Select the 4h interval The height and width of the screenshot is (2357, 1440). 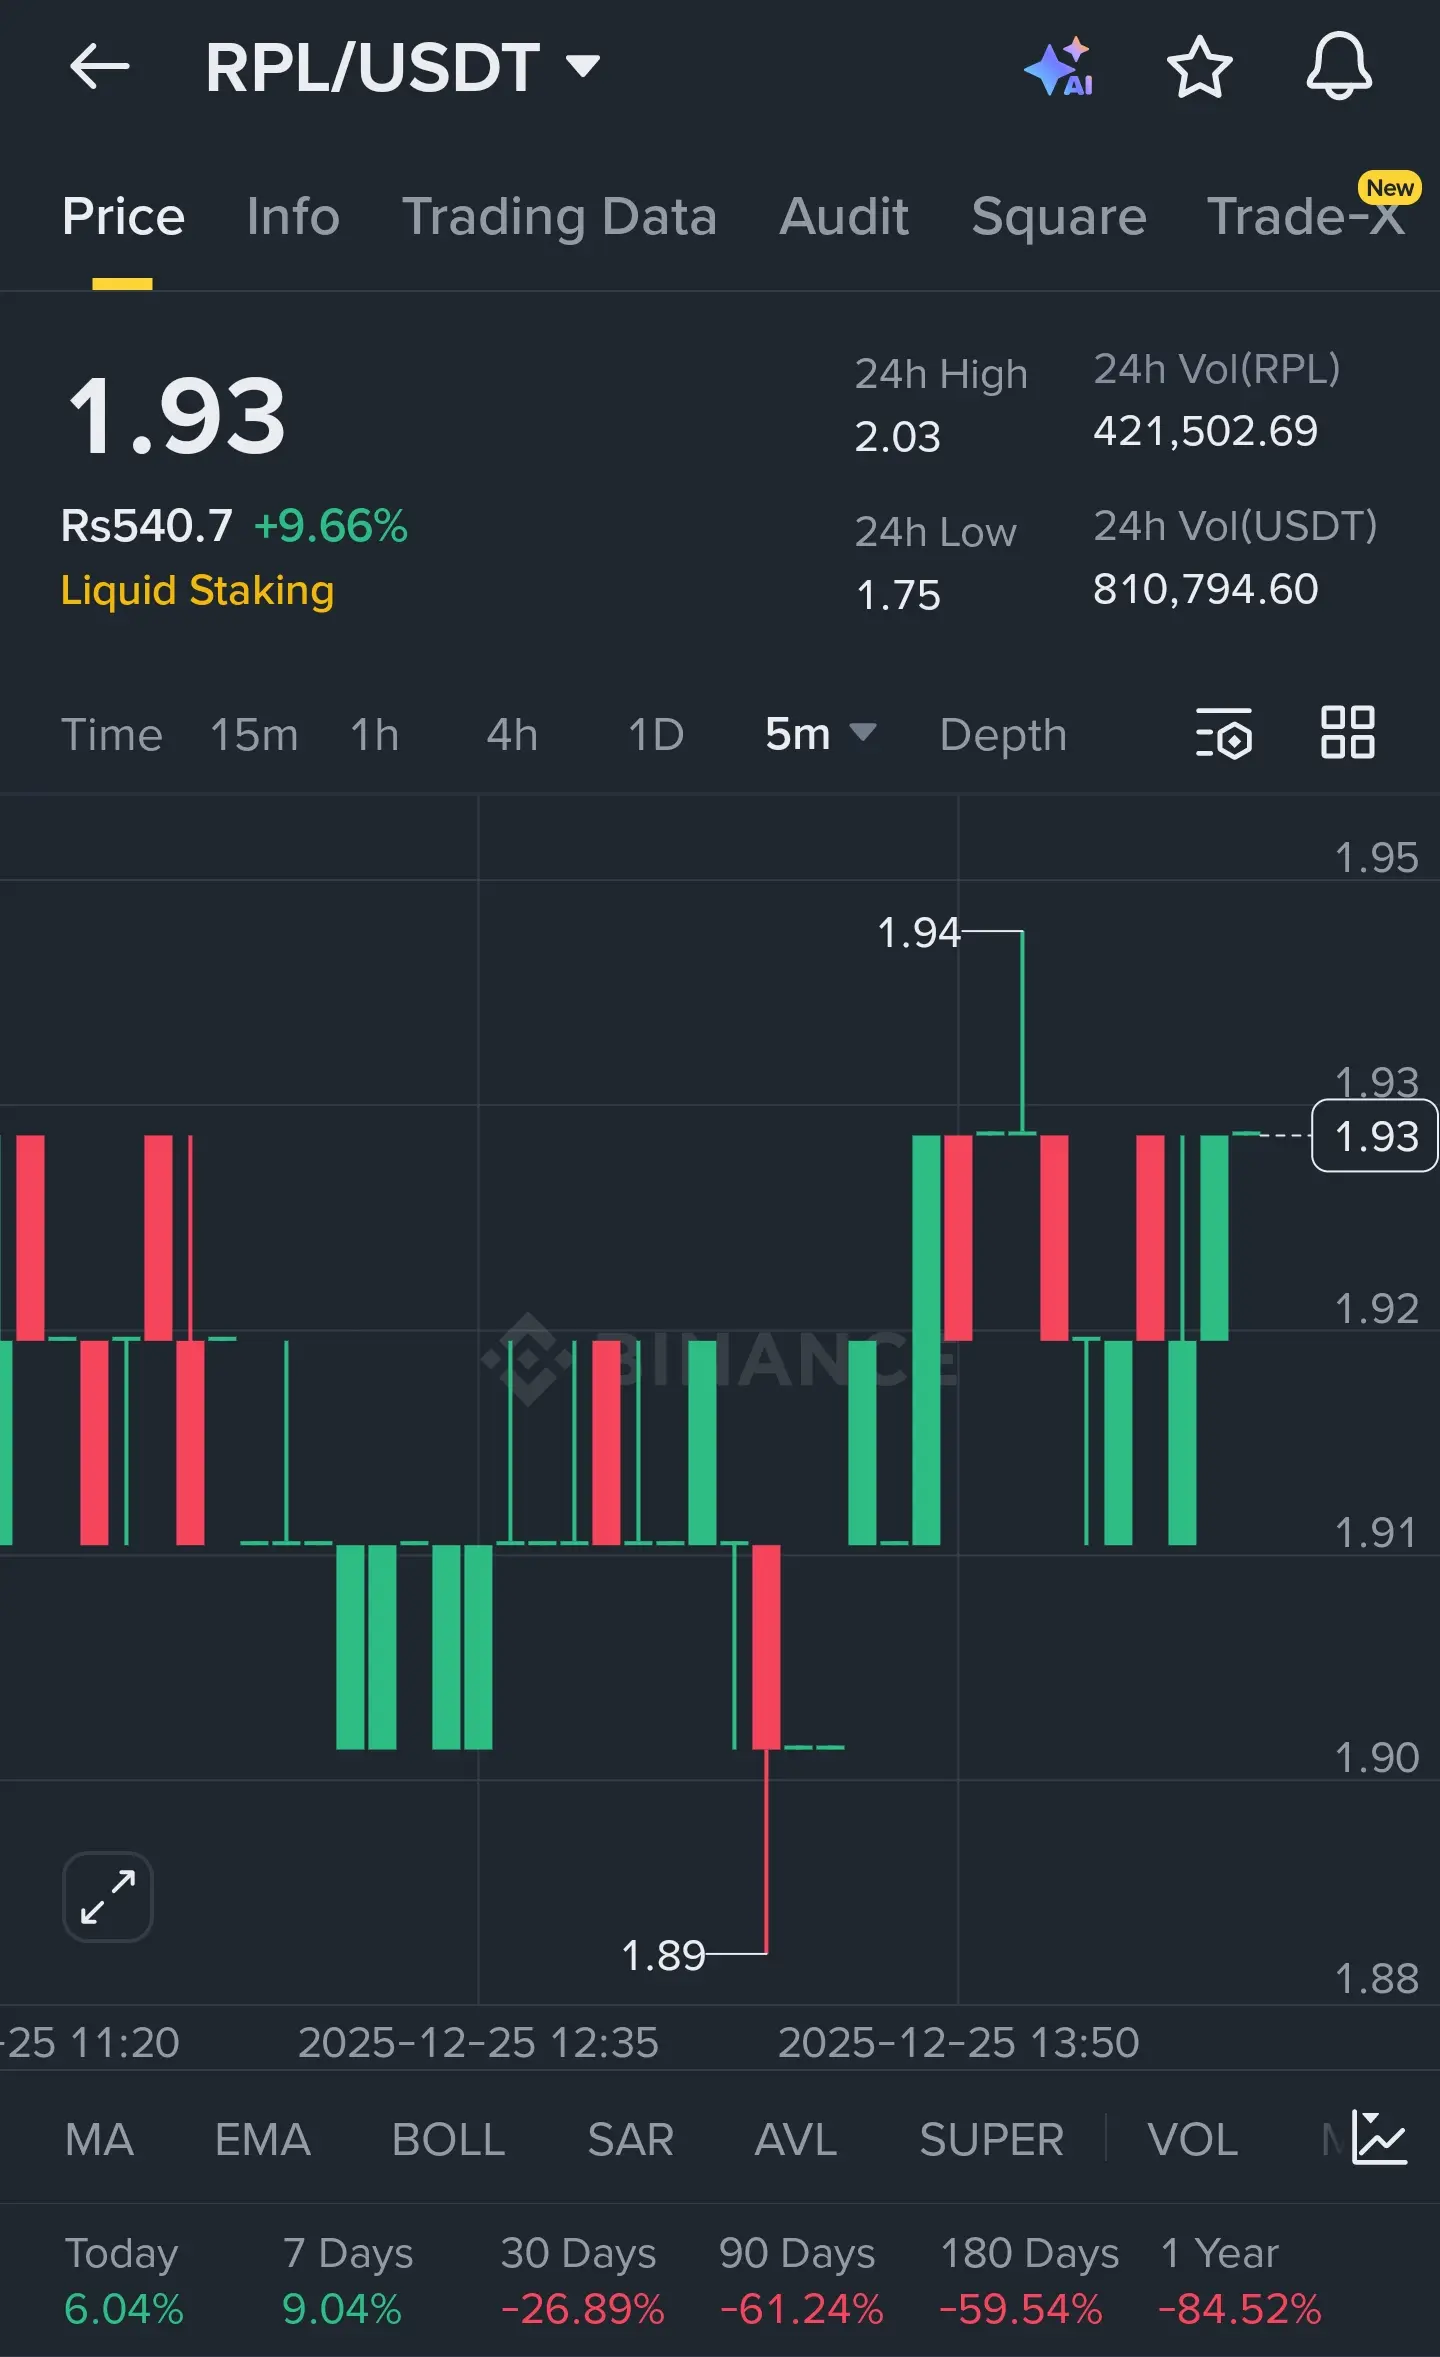[x=512, y=734]
